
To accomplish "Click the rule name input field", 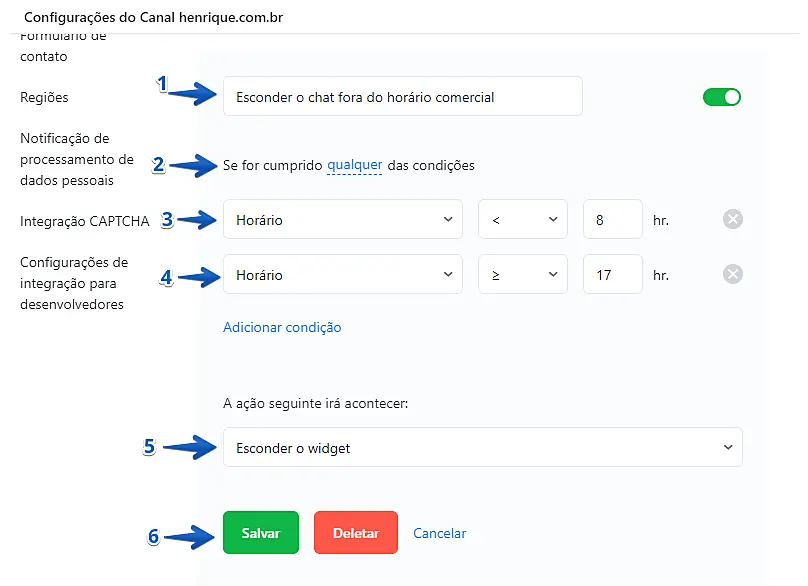I will (x=402, y=97).
